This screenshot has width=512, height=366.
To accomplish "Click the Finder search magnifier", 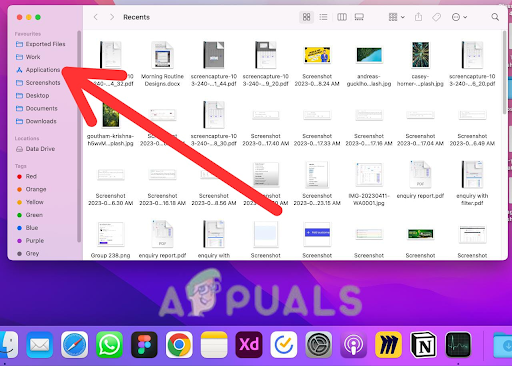I will pos(495,17).
